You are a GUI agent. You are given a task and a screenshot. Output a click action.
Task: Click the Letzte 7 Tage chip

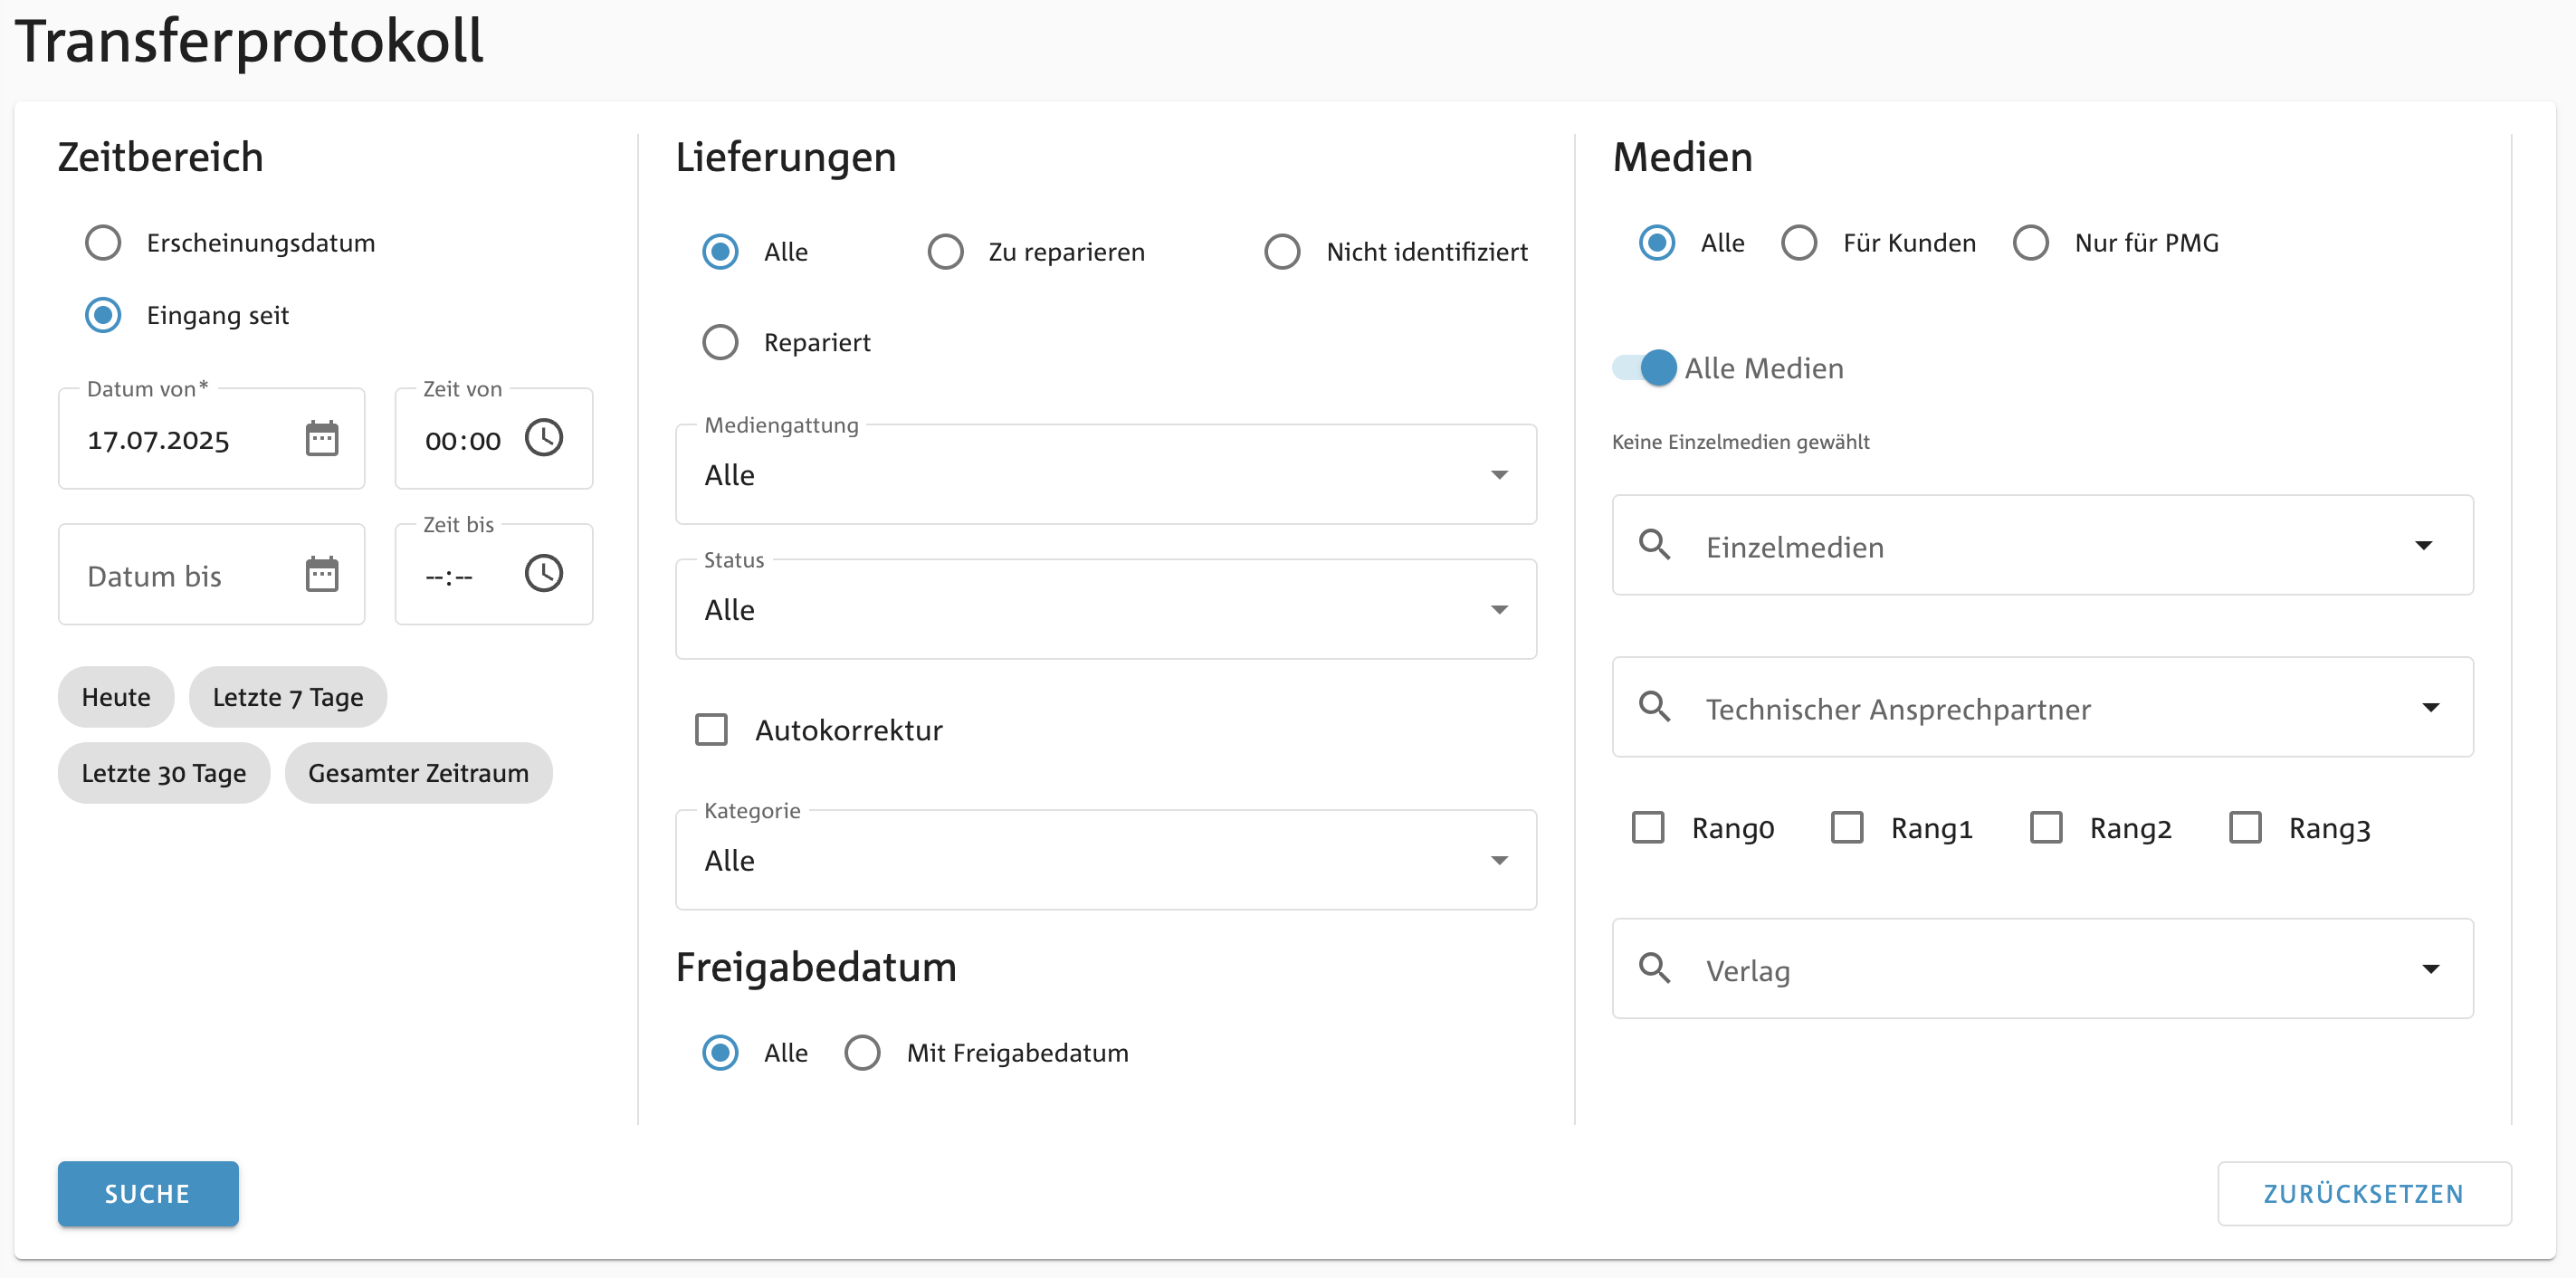pos(288,697)
